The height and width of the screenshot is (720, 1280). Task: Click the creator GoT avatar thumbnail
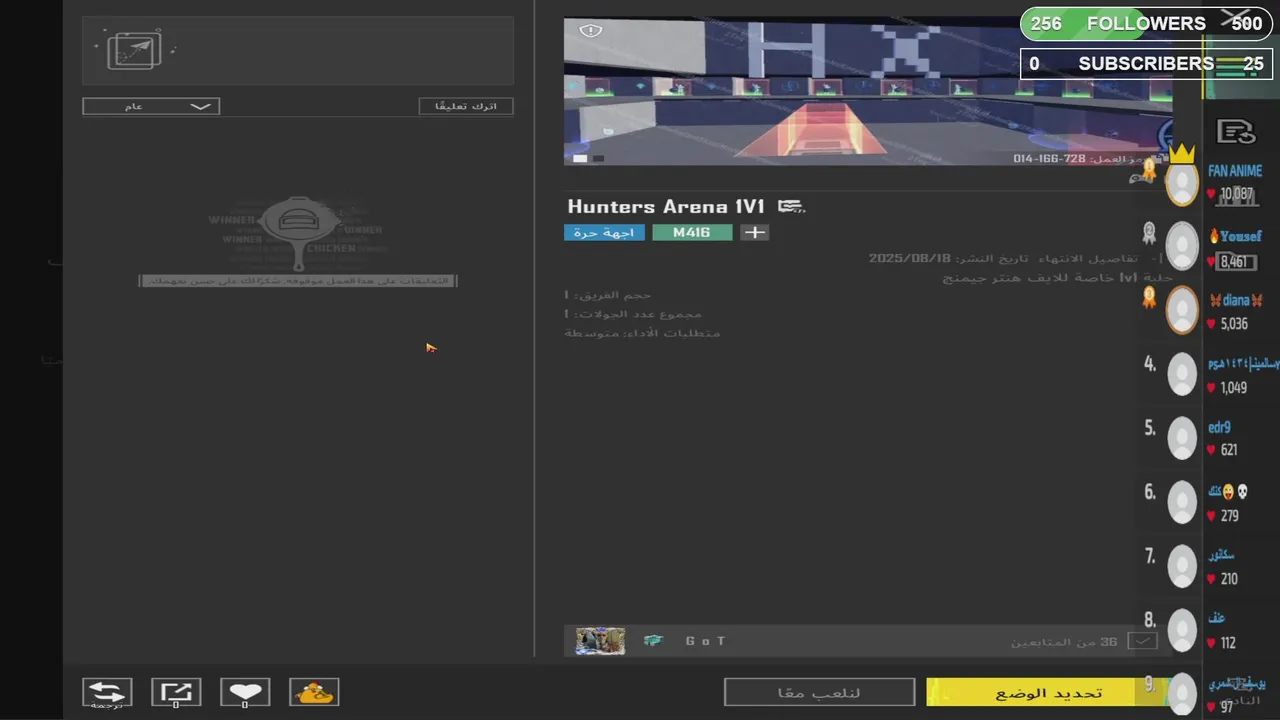(600, 641)
